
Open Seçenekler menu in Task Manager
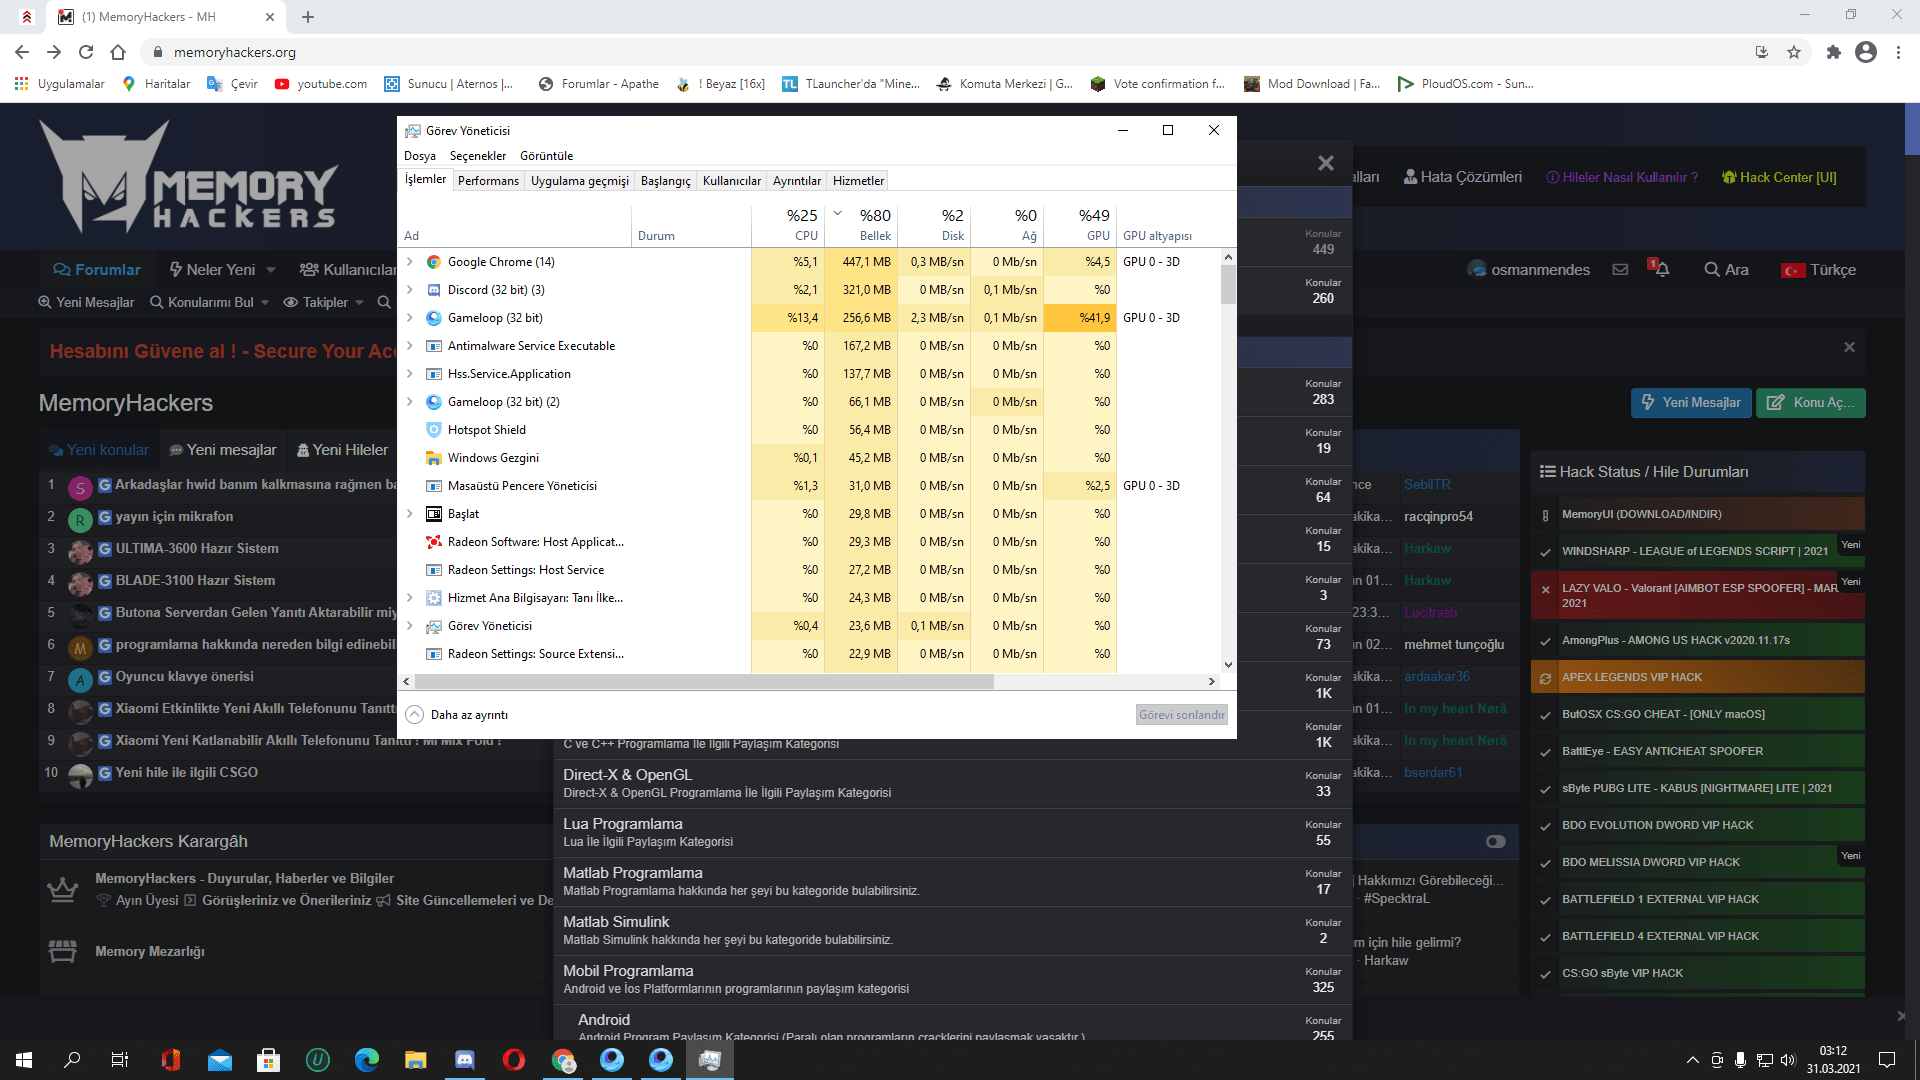pos(478,156)
